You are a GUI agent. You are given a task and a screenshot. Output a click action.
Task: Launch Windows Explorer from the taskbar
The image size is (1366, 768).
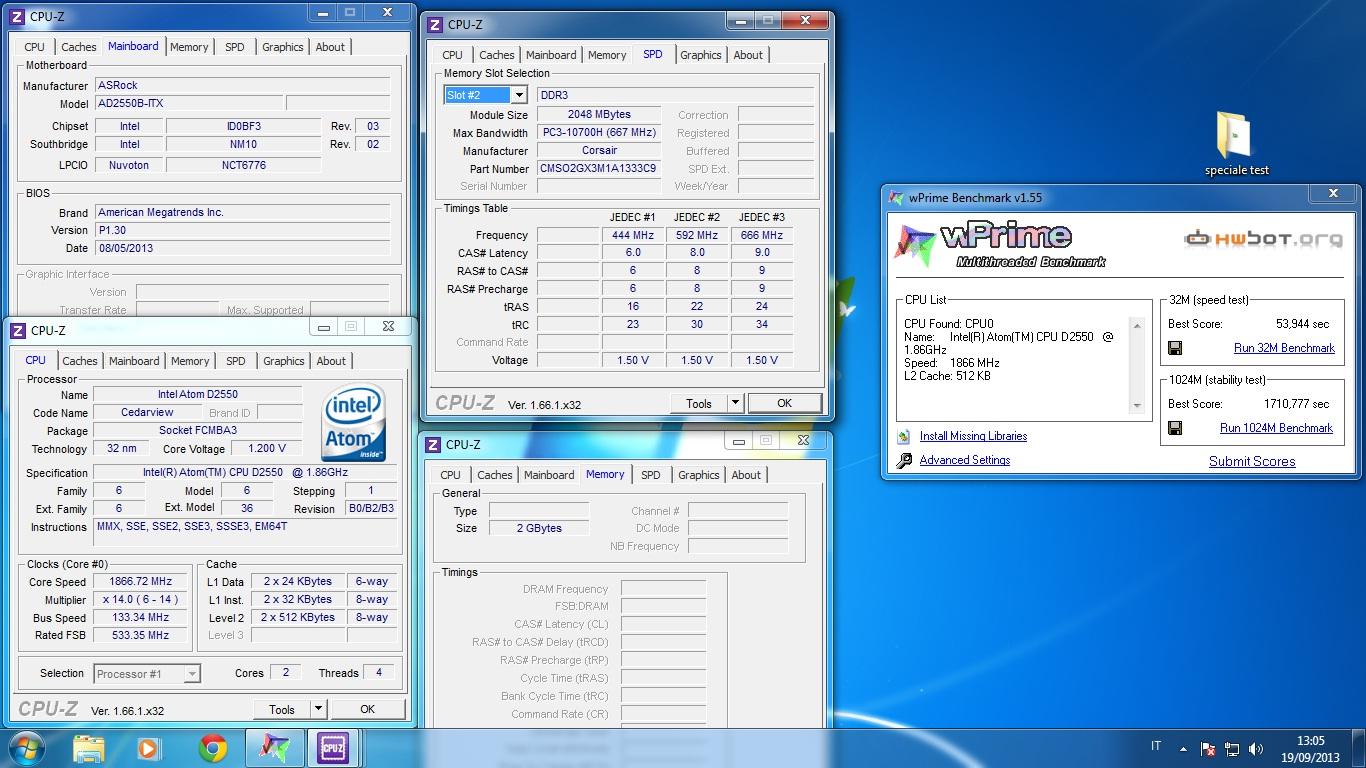pos(89,748)
